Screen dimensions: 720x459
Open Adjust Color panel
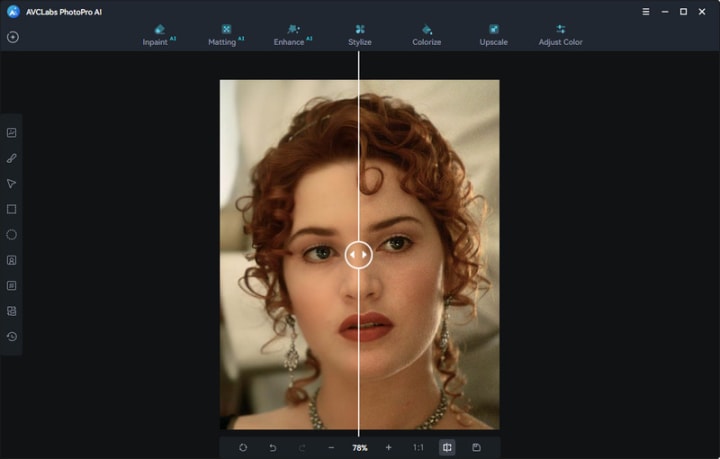[560, 35]
